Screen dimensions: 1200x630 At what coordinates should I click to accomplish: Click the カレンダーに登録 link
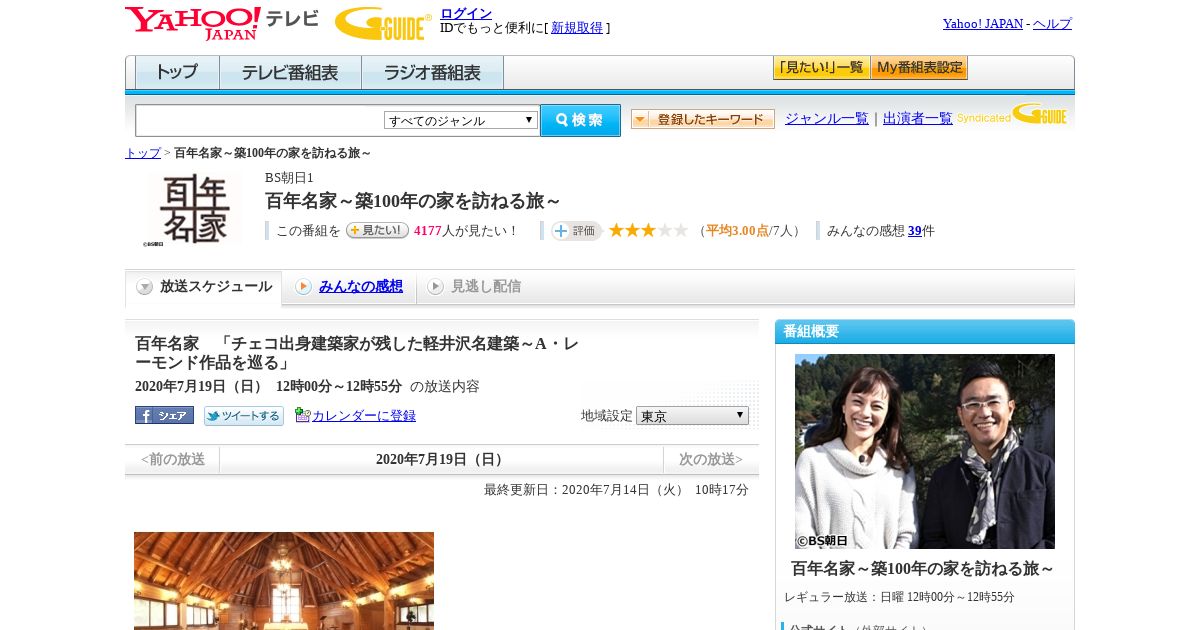364,415
